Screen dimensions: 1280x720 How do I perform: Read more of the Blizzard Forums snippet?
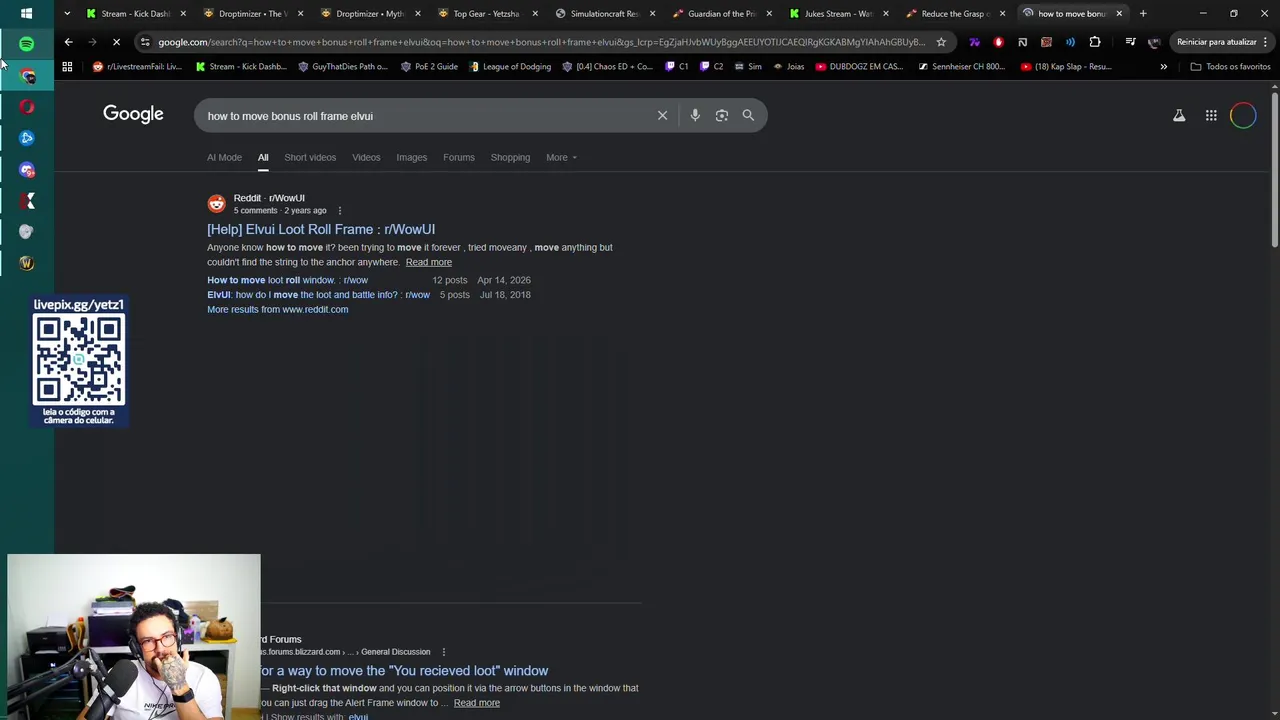coord(476,703)
